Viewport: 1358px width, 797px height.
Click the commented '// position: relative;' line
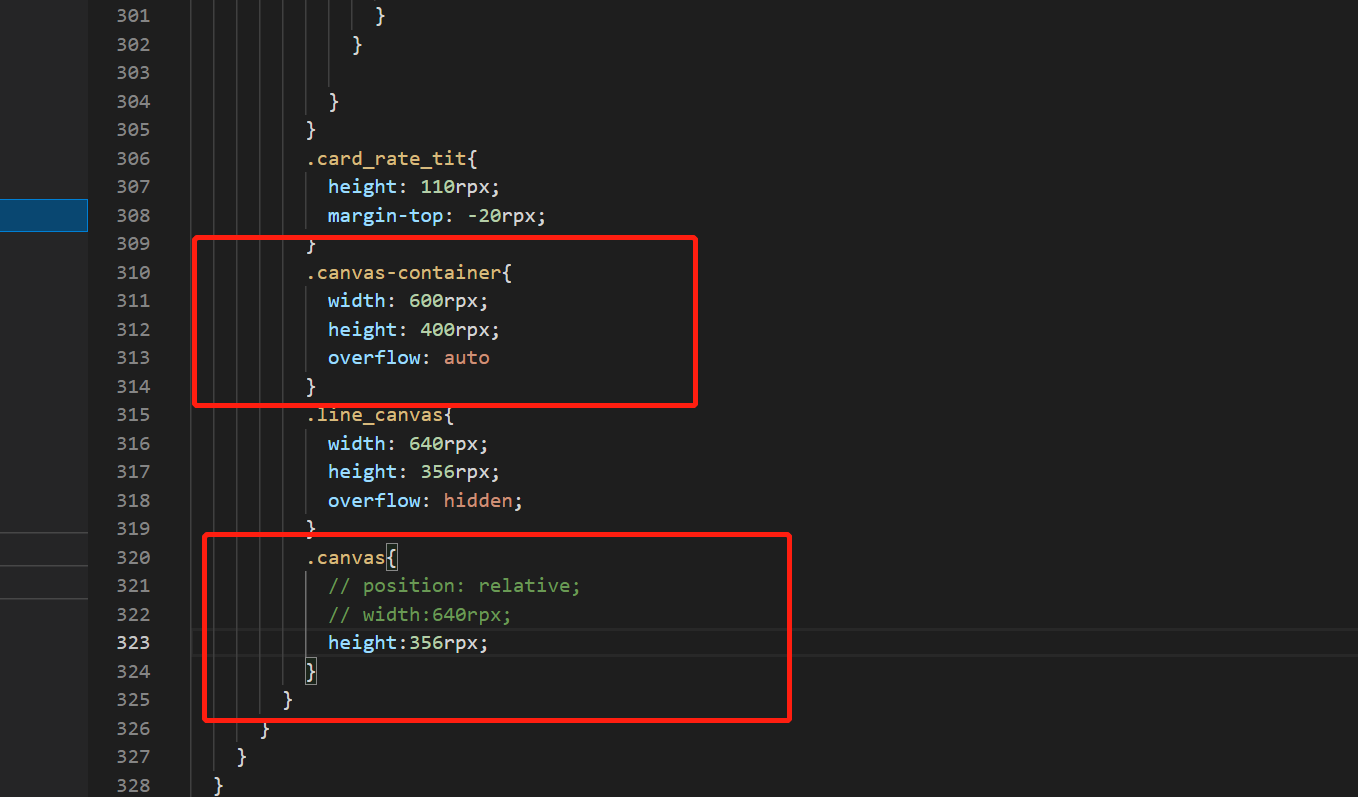454,585
